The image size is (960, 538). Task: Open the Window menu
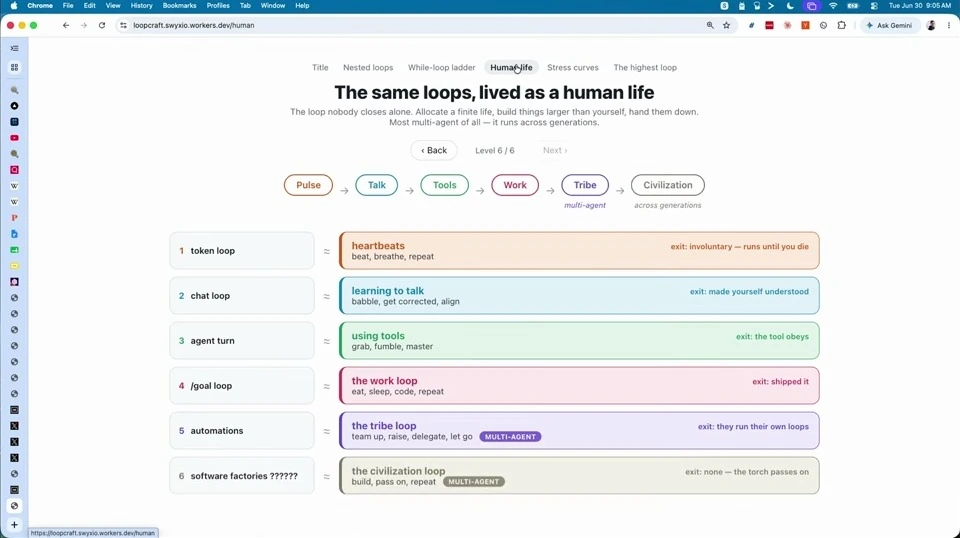[272, 6]
